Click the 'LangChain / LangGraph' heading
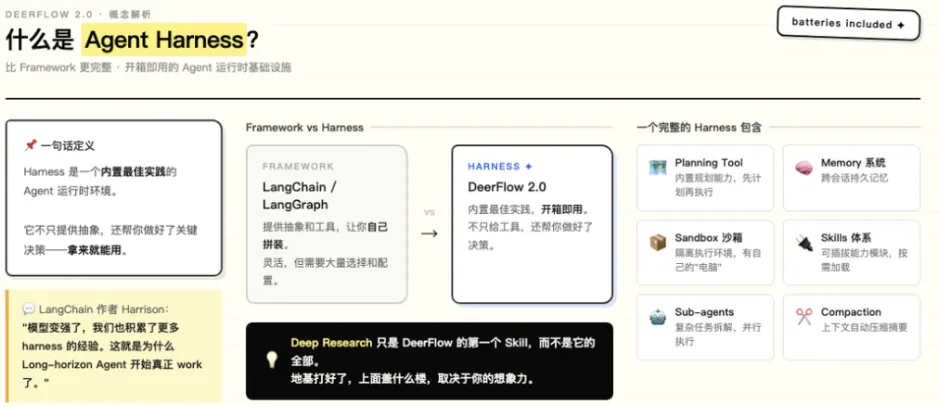The image size is (940, 407). [300, 195]
